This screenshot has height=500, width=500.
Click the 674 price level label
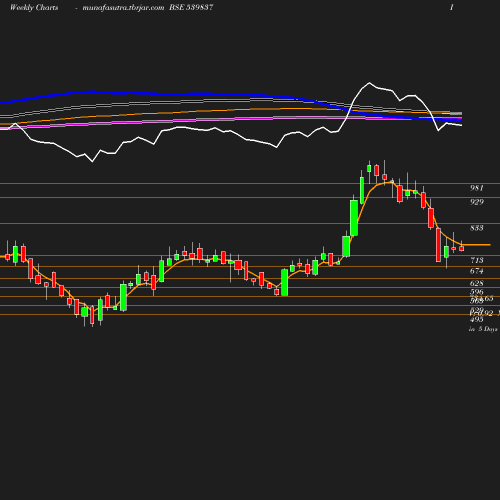(x=477, y=271)
